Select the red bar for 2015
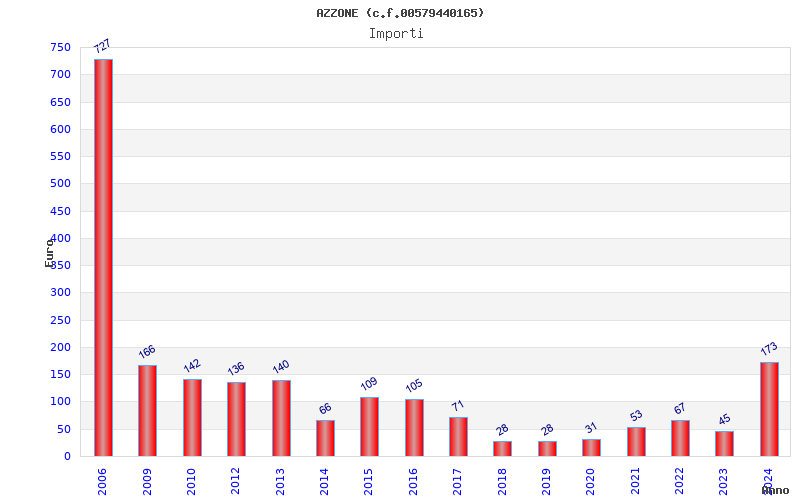Screen dimensions: 800x500 point(369,427)
